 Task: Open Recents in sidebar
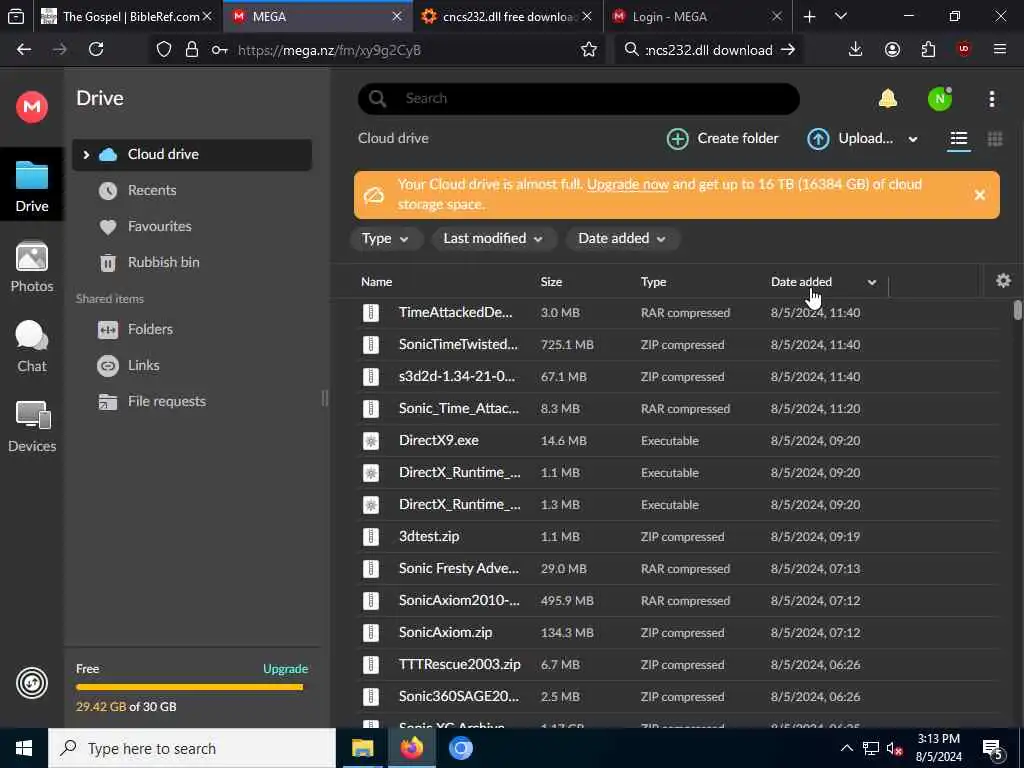[137, 190]
